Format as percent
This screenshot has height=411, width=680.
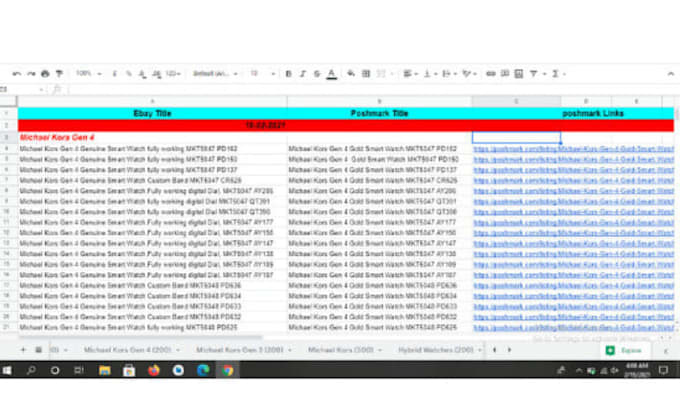(x=128, y=74)
